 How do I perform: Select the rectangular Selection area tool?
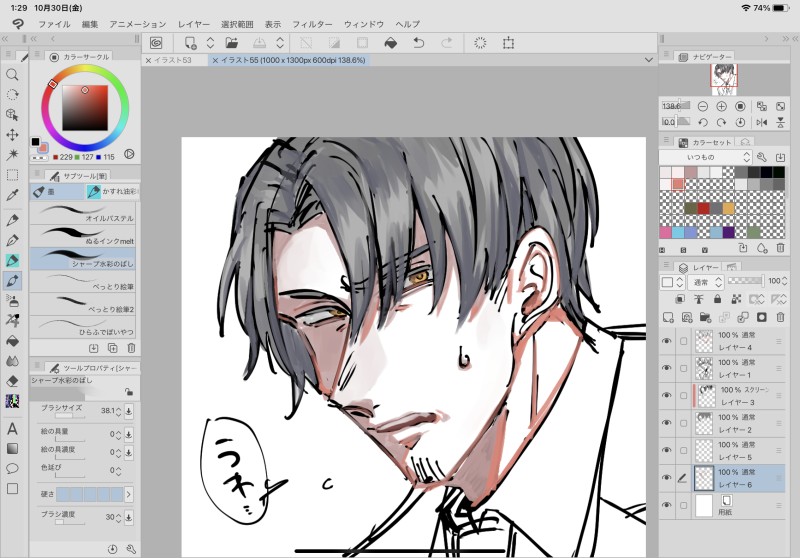point(12,175)
